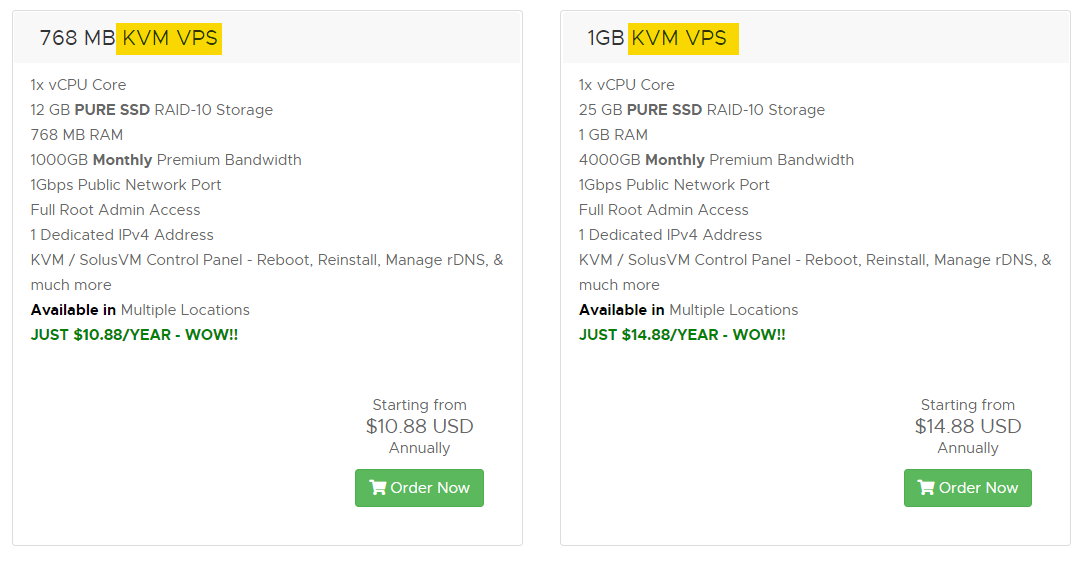
Task: Click "4000GB Monthly Premium Bandwidth" text
Action: click(716, 160)
